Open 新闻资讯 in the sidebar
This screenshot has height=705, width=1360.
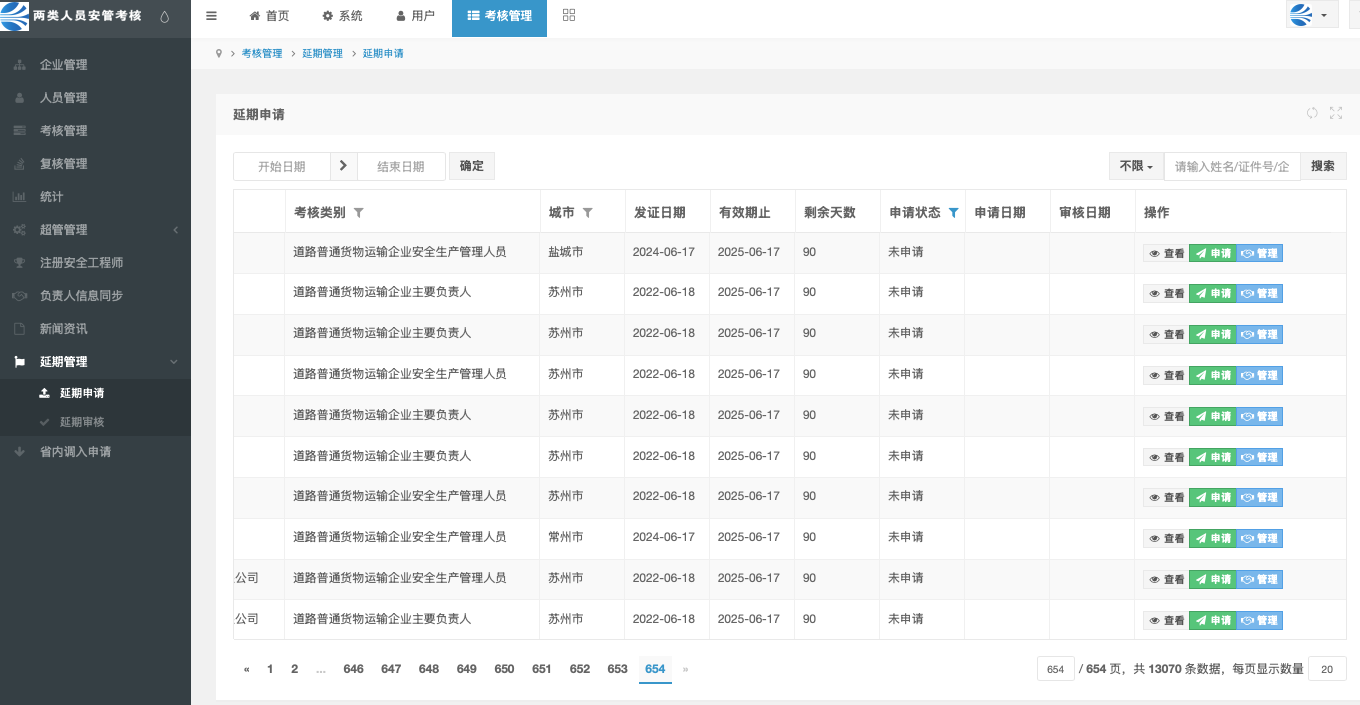(95, 329)
